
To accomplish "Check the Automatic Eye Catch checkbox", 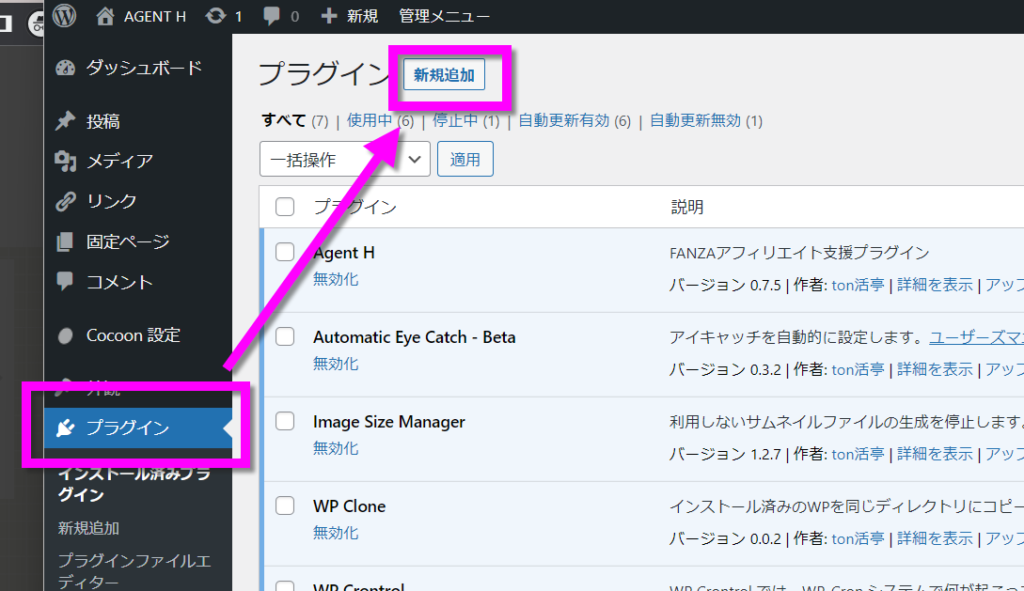I will coord(285,337).
